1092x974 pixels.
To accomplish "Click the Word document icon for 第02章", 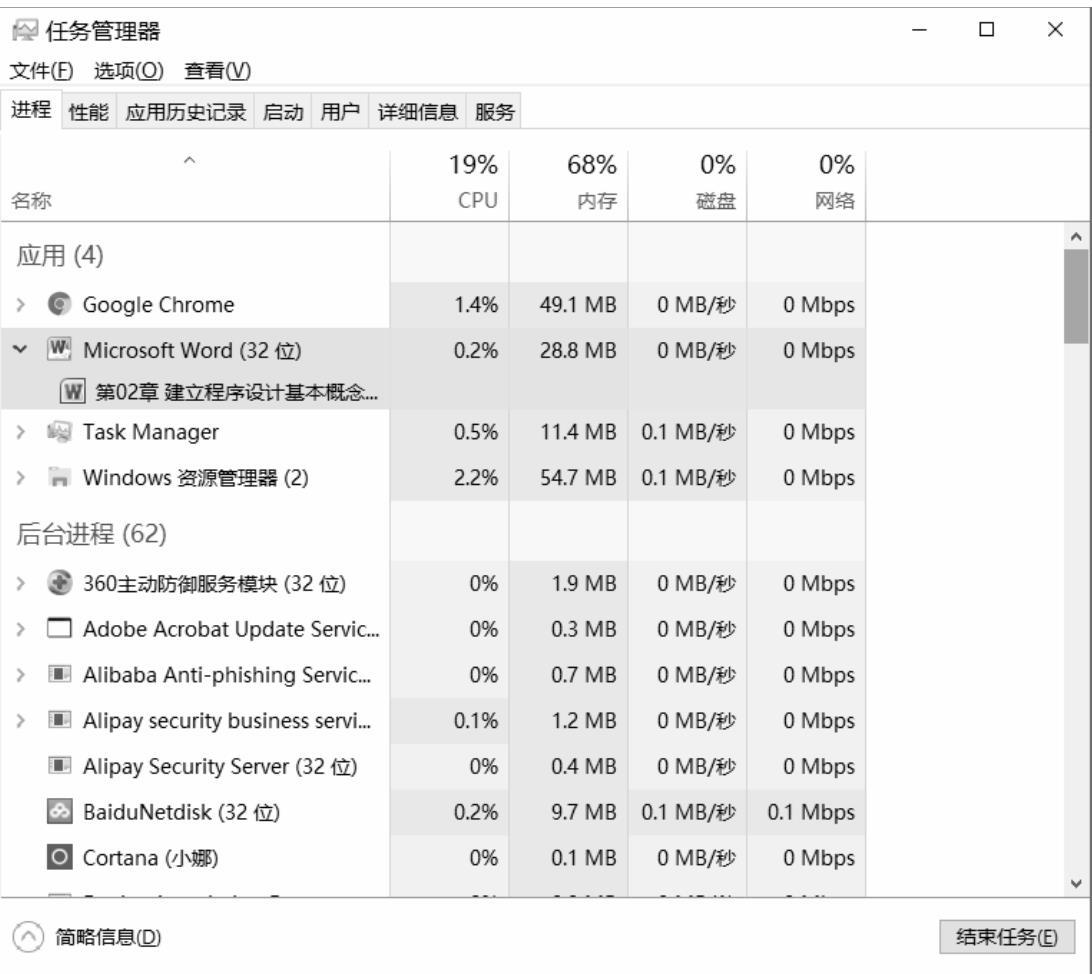I will [x=72, y=391].
